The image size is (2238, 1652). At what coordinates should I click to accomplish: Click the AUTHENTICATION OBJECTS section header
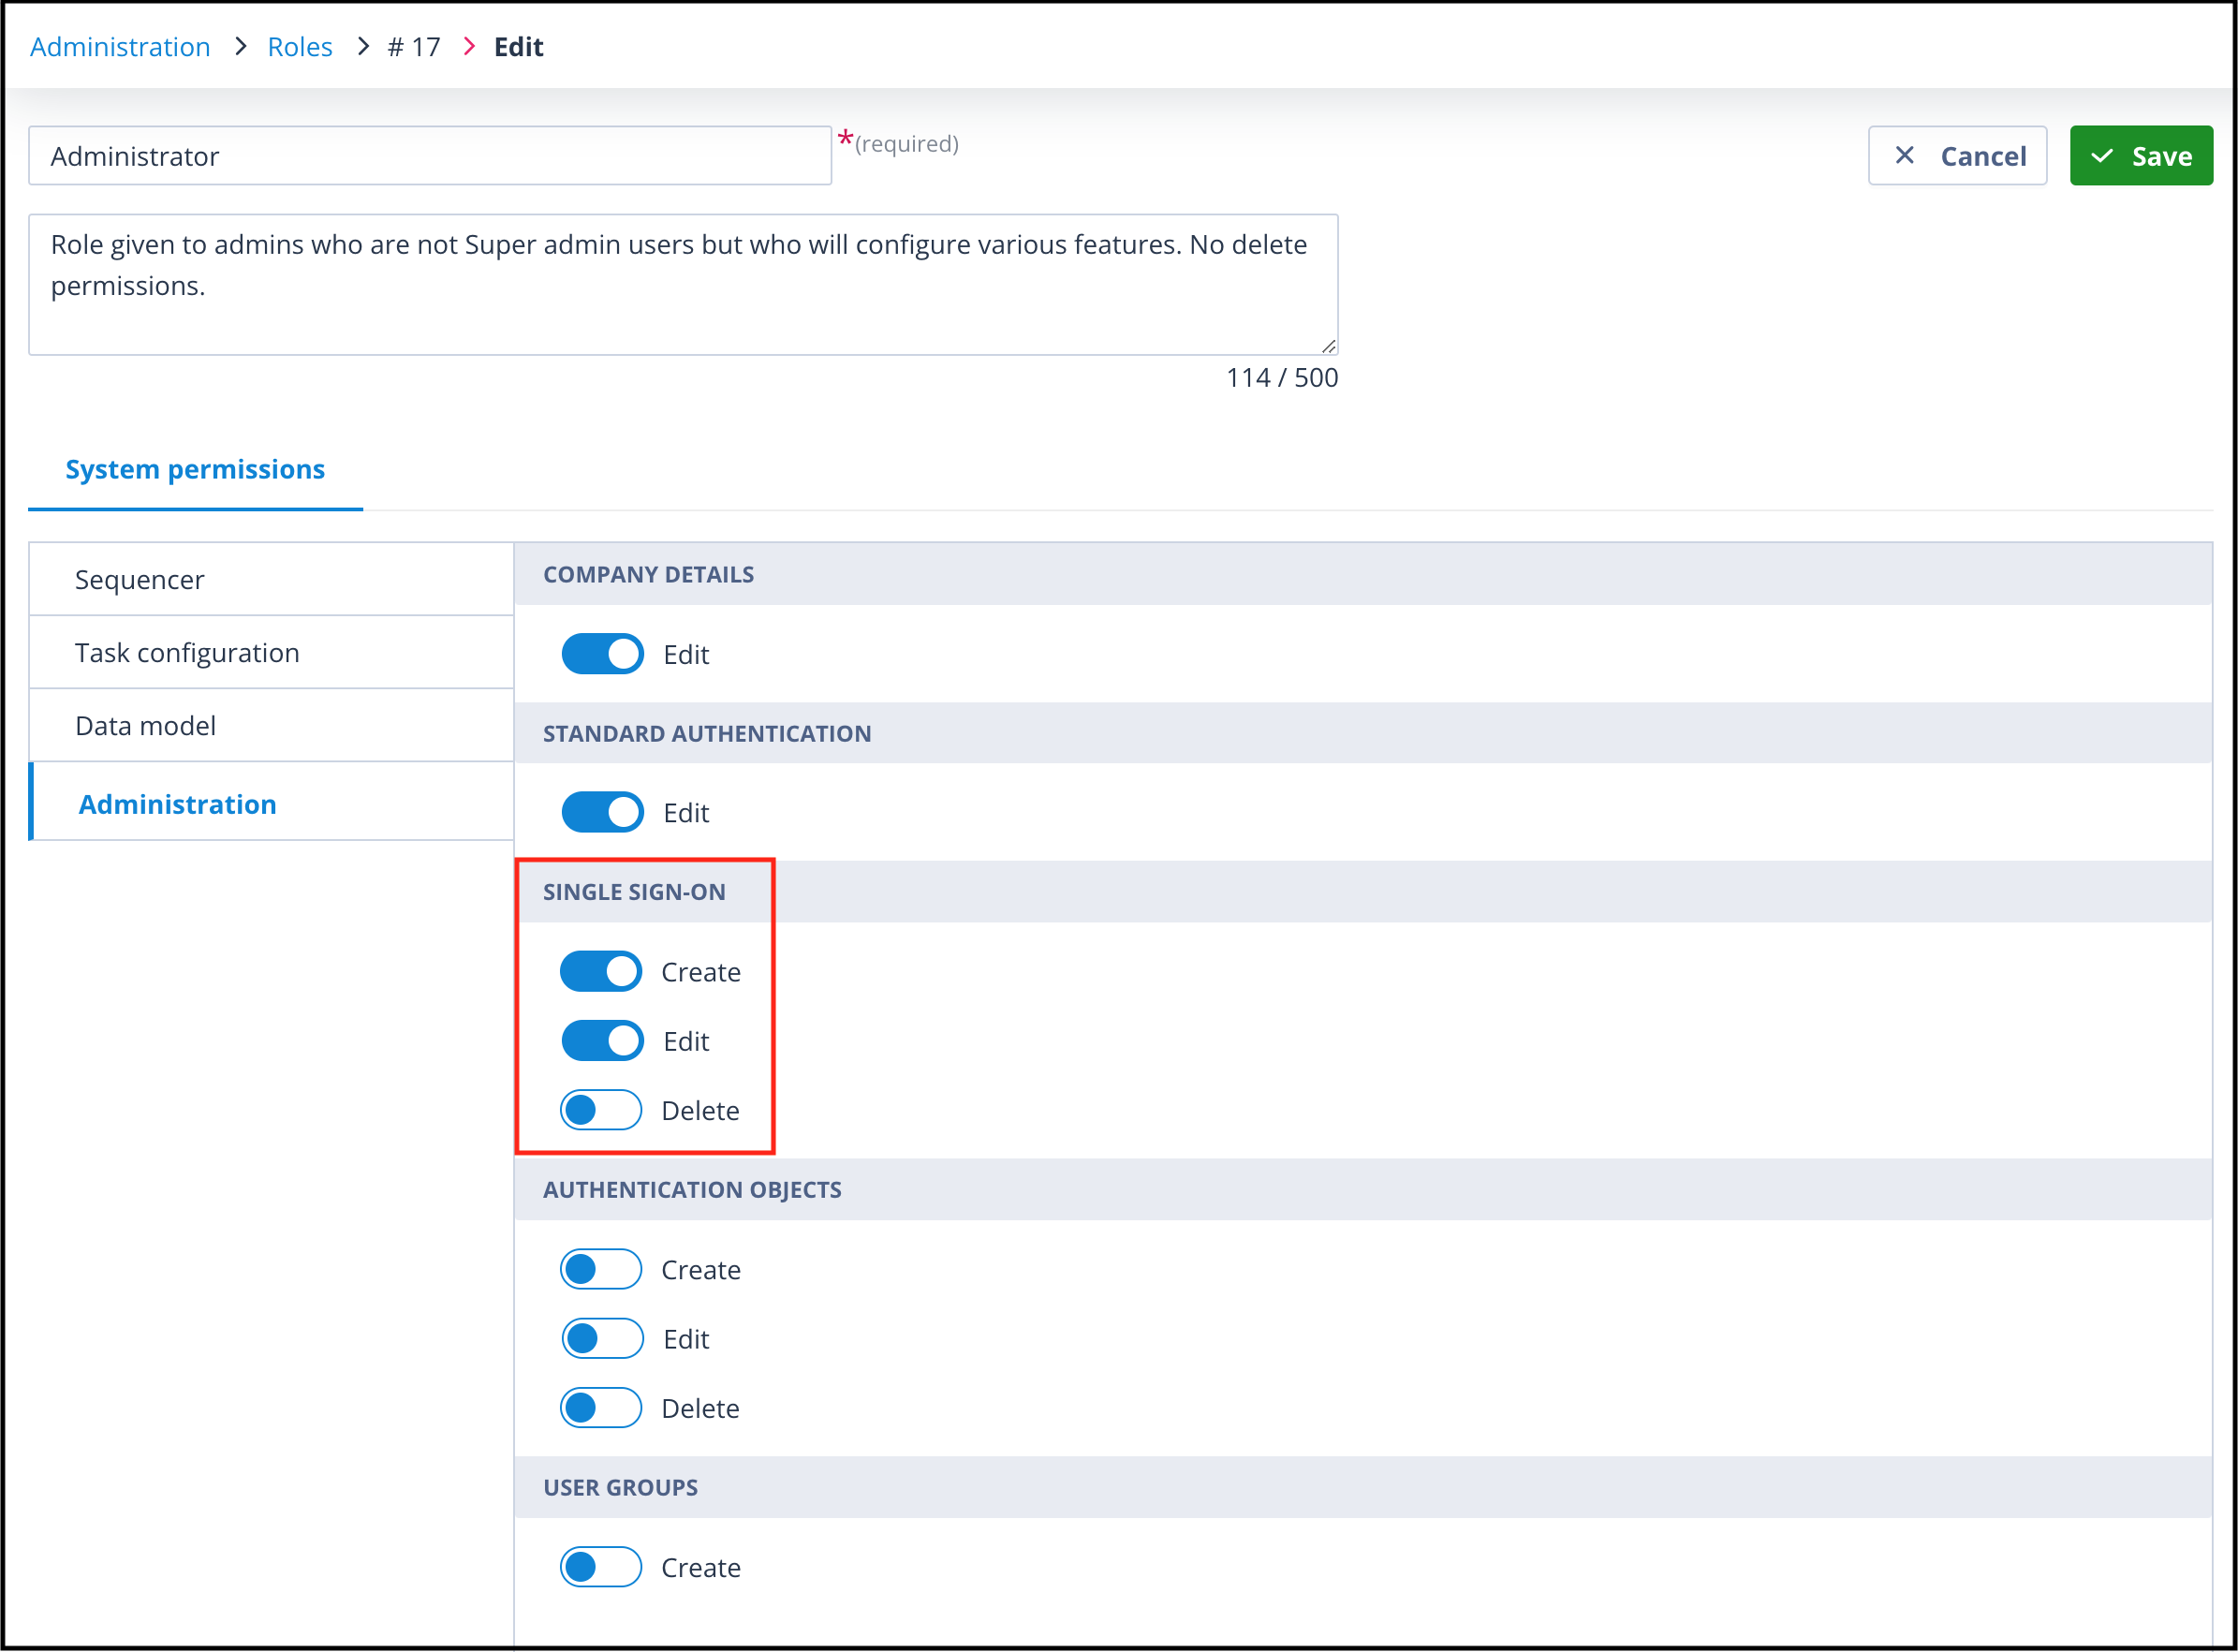(x=1362, y=1190)
